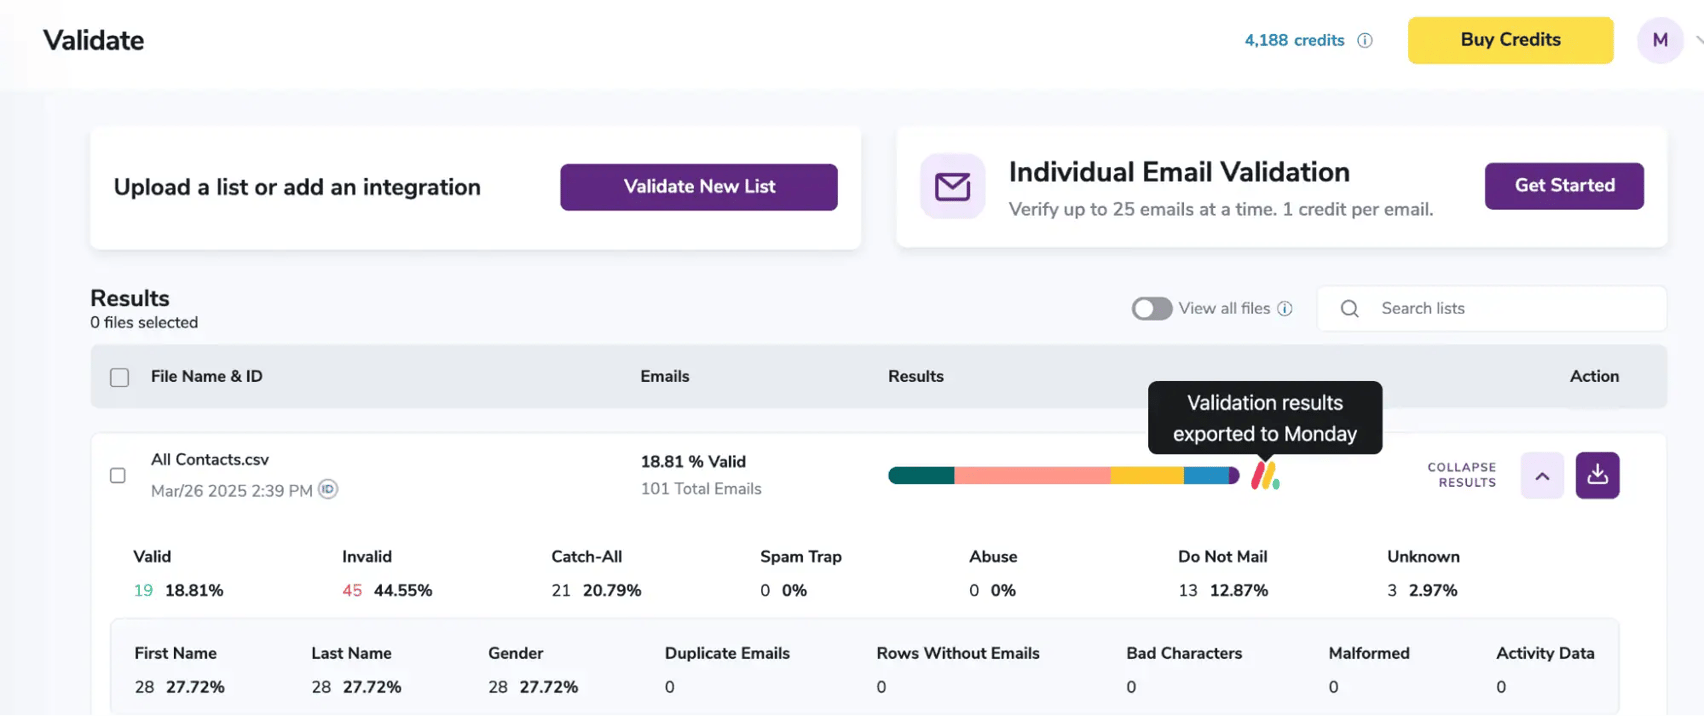Click the View all files info icon
Viewport: 1704px width, 716px height.
click(1285, 309)
